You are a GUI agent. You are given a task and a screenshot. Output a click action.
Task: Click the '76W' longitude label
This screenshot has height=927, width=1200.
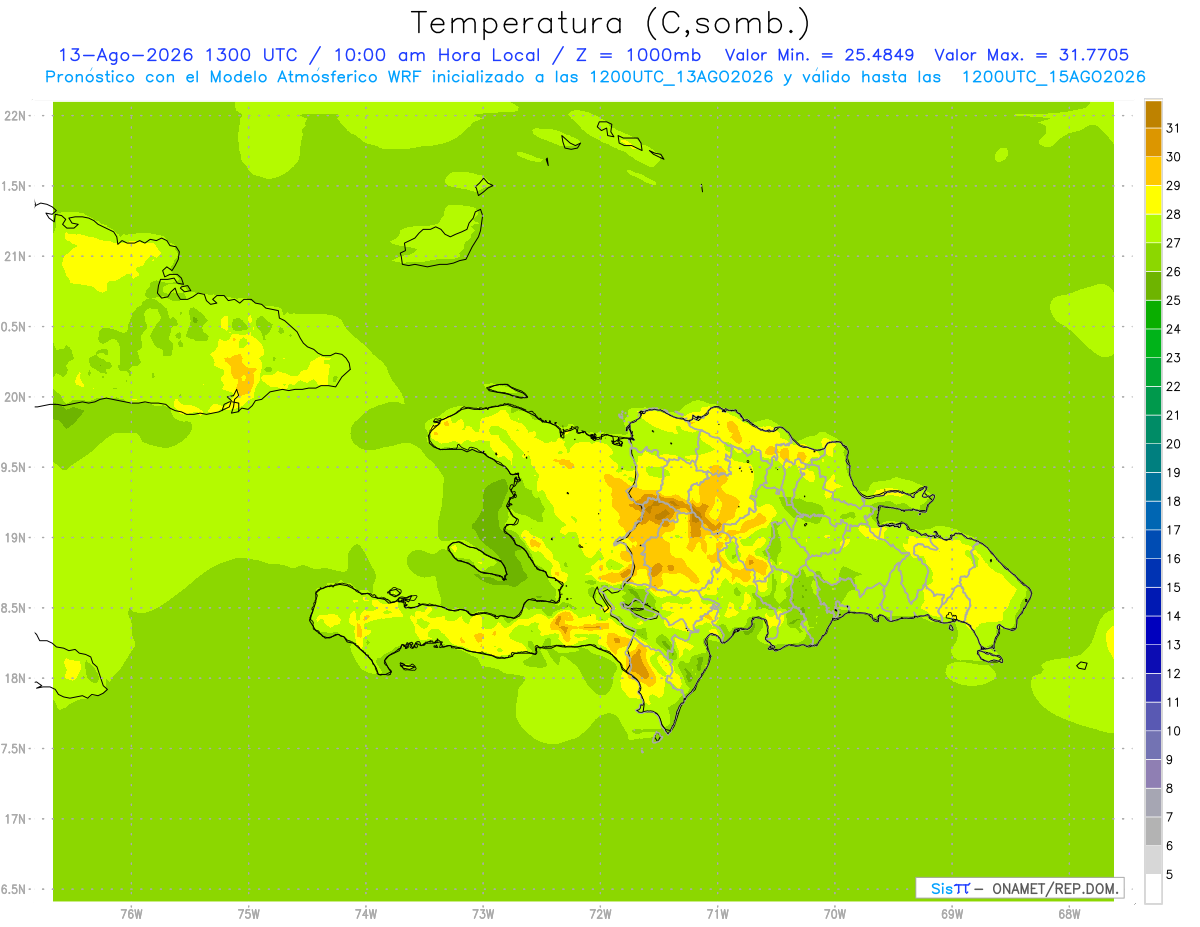tap(131, 913)
